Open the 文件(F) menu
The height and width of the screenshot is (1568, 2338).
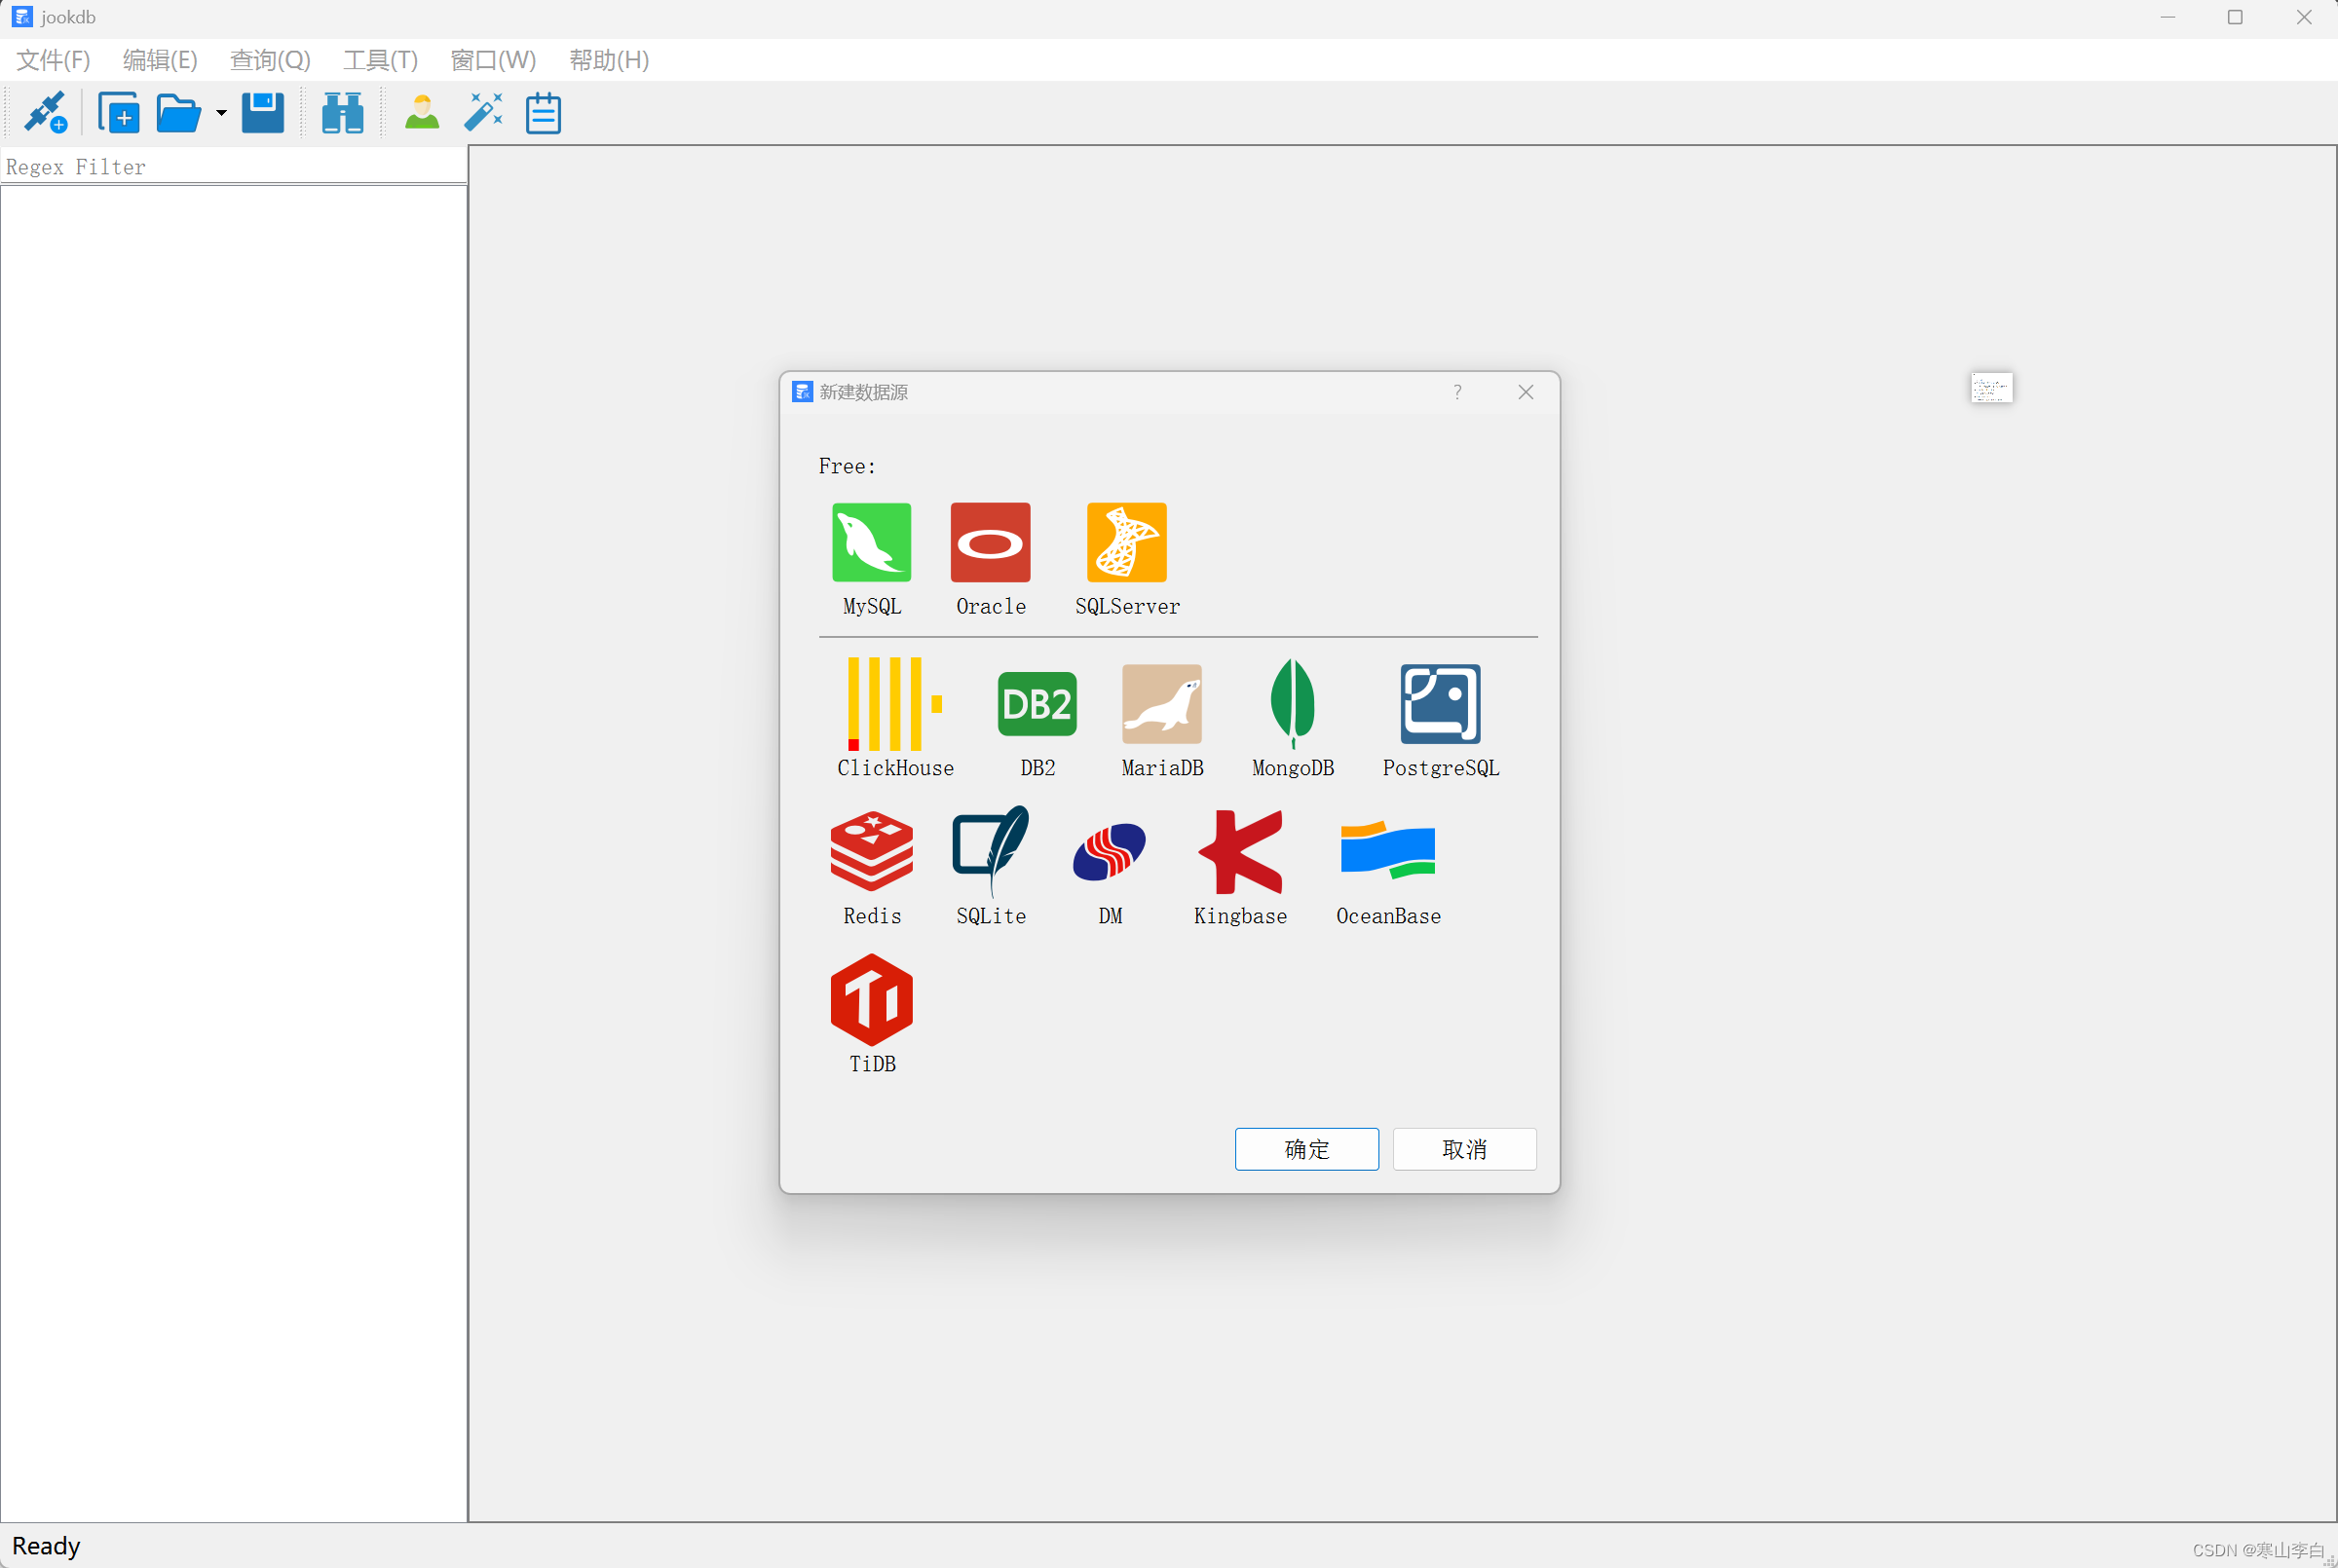click(x=53, y=60)
